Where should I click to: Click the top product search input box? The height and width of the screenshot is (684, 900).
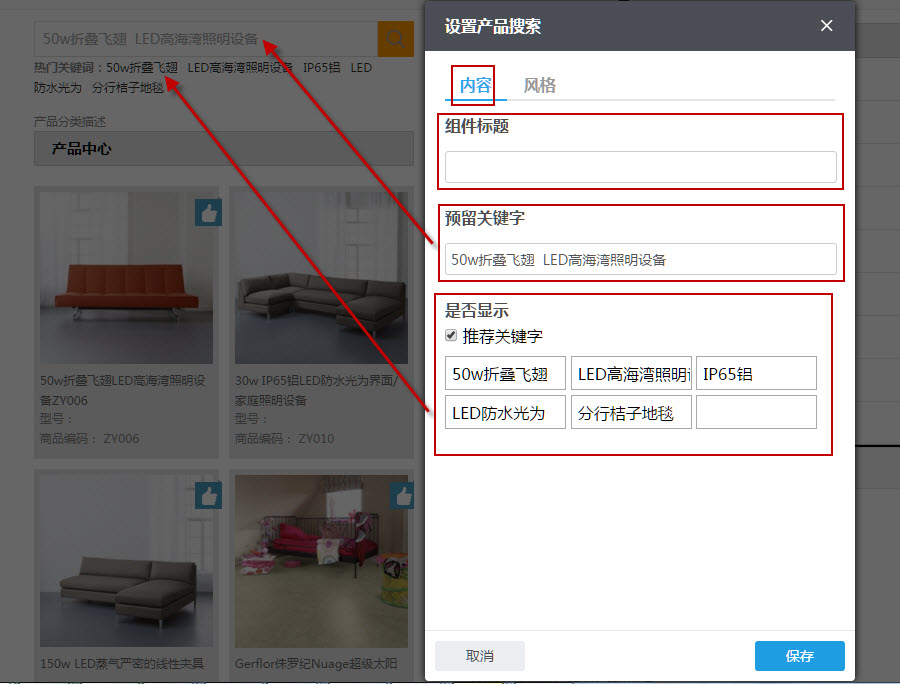(200, 39)
